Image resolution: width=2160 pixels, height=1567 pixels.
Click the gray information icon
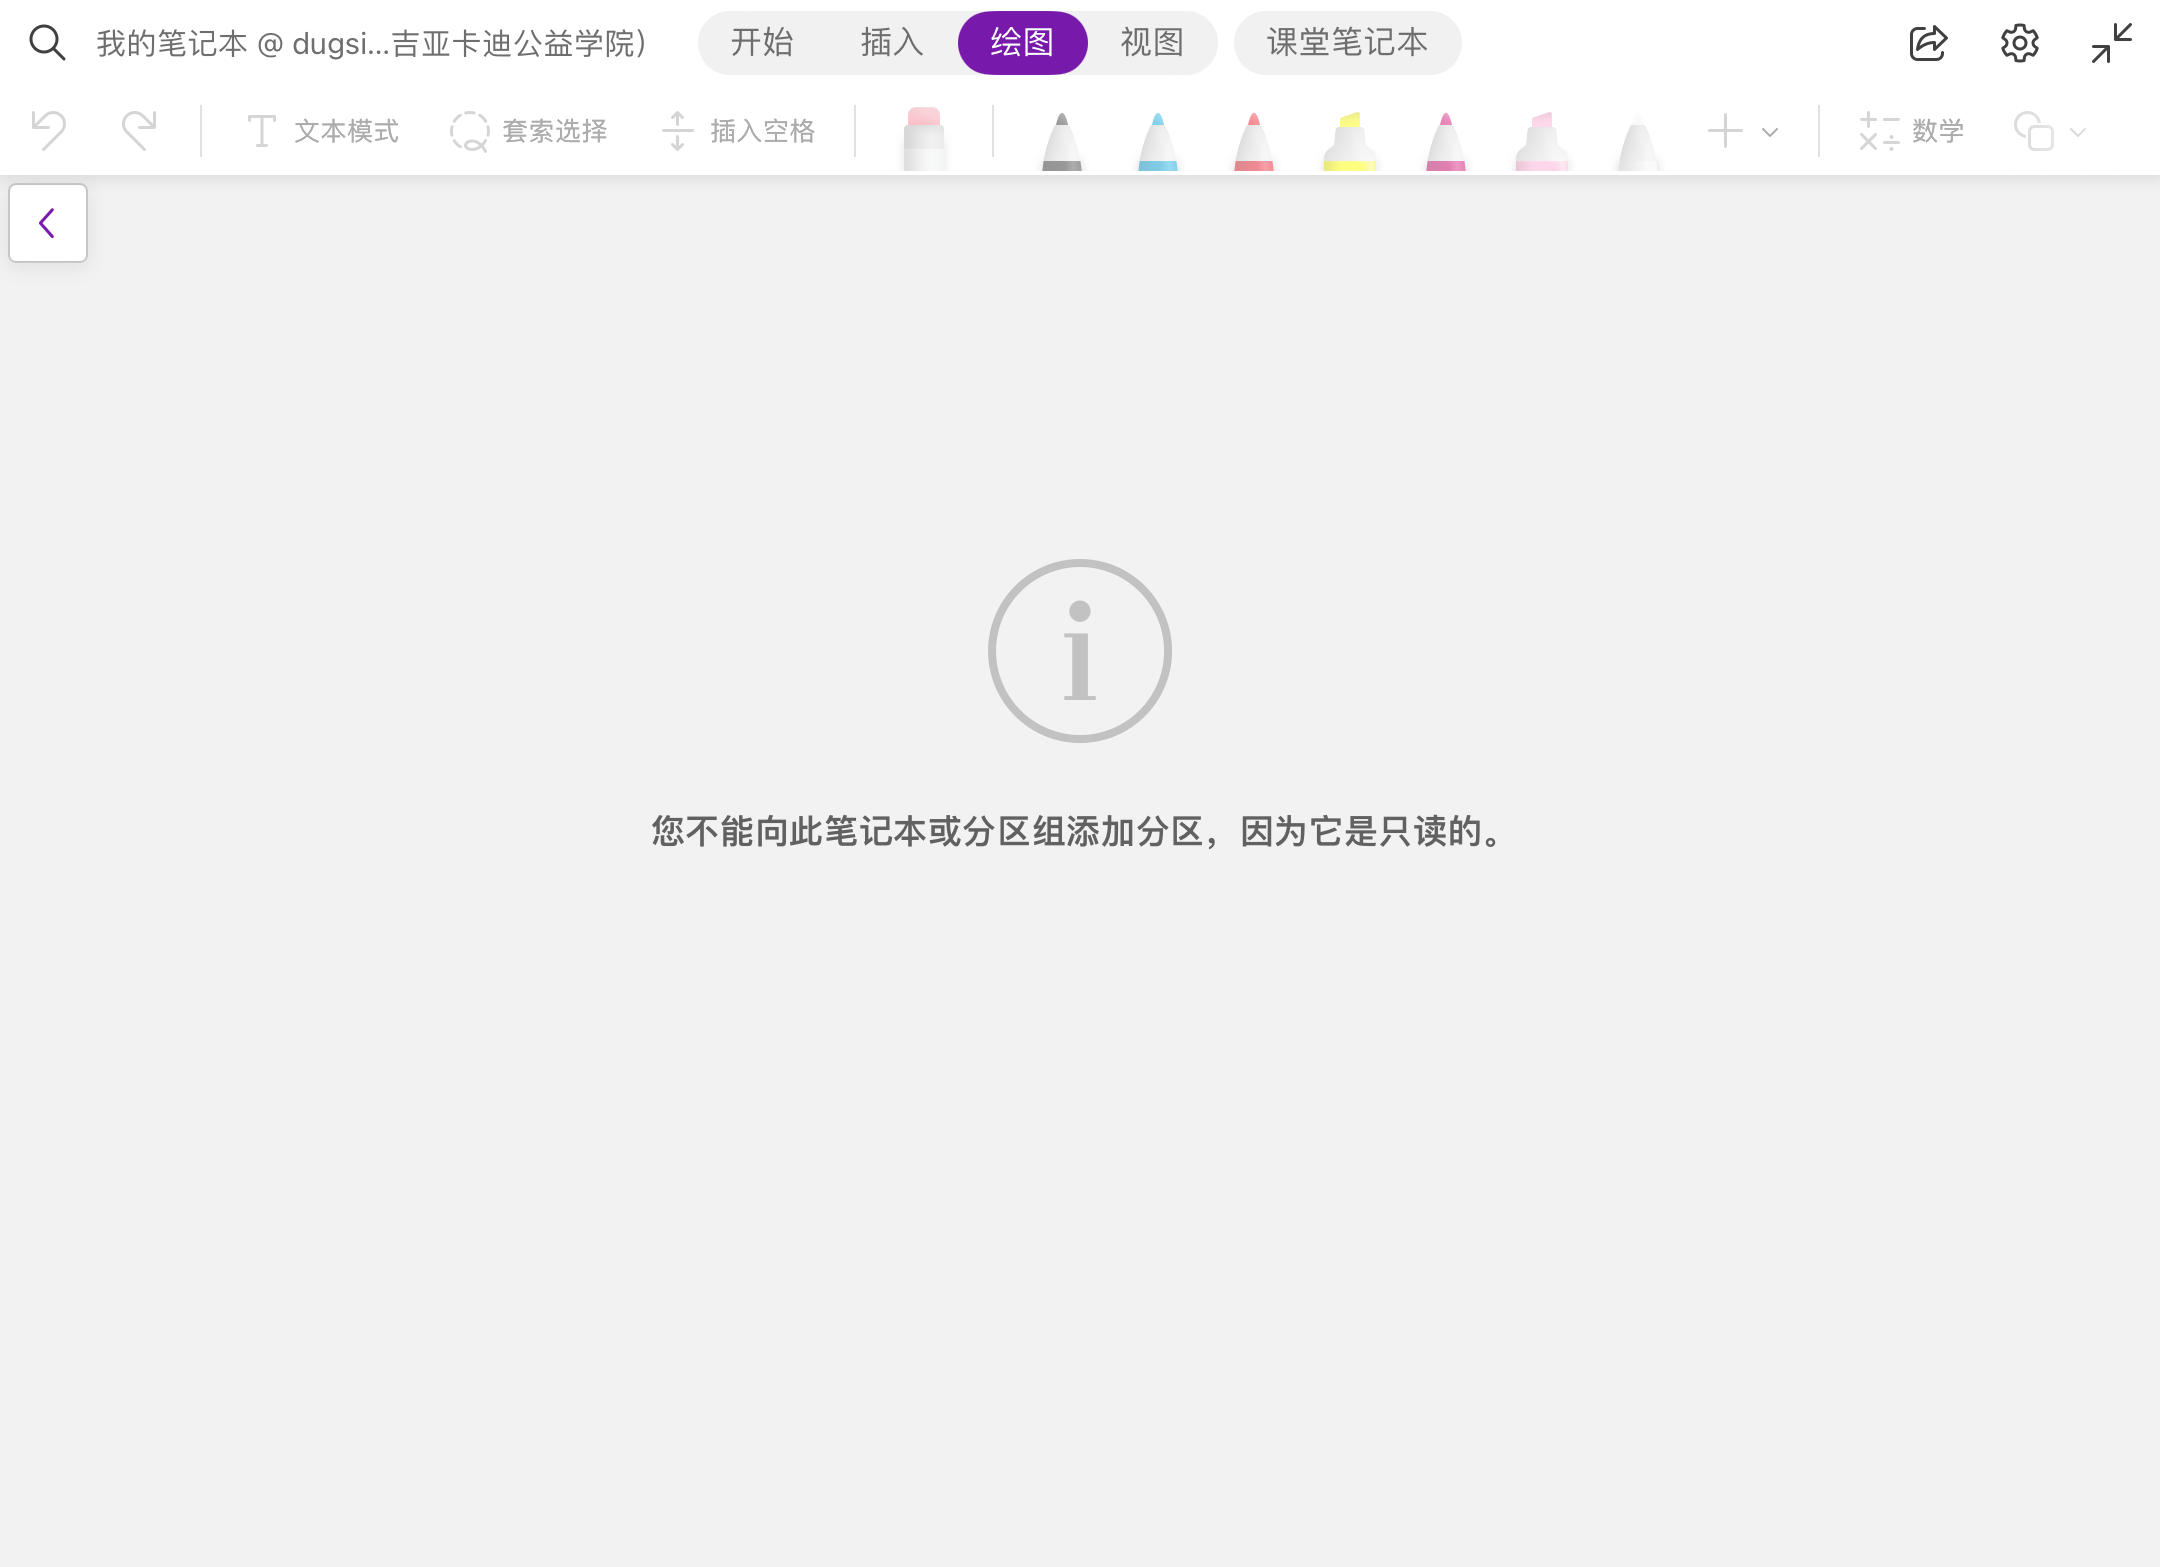point(1080,651)
